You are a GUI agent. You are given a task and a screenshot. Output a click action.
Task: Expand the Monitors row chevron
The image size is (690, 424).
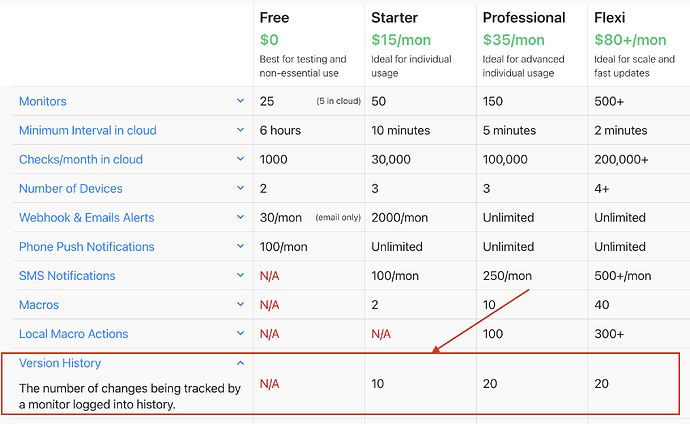click(x=240, y=101)
